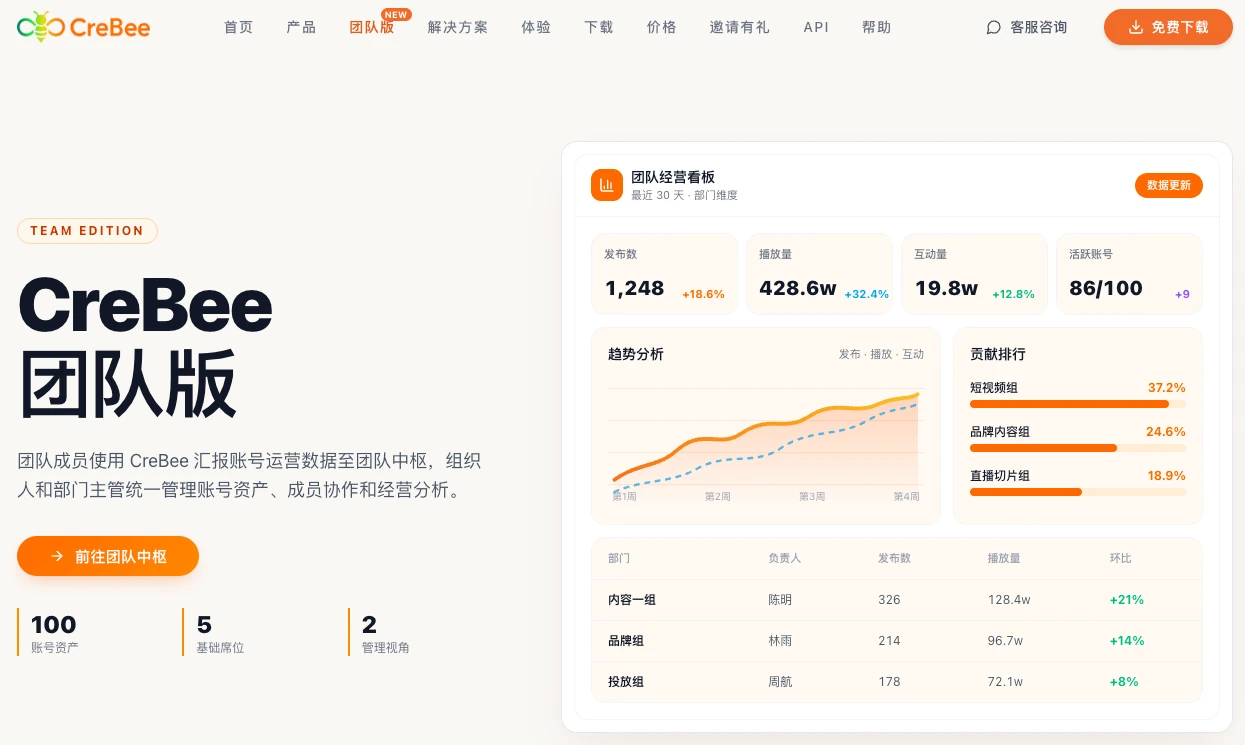Viewport: 1245px width, 745px height.
Task: Click the CreBee bee logo icon
Action: point(41,26)
